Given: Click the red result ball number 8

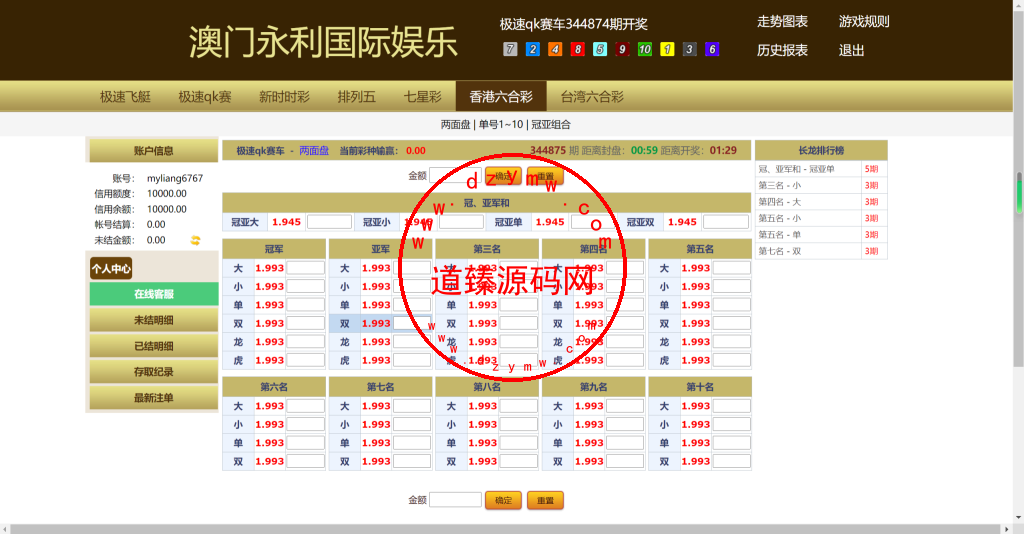Looking at the screenshot, I should click(x=577, y=49).
